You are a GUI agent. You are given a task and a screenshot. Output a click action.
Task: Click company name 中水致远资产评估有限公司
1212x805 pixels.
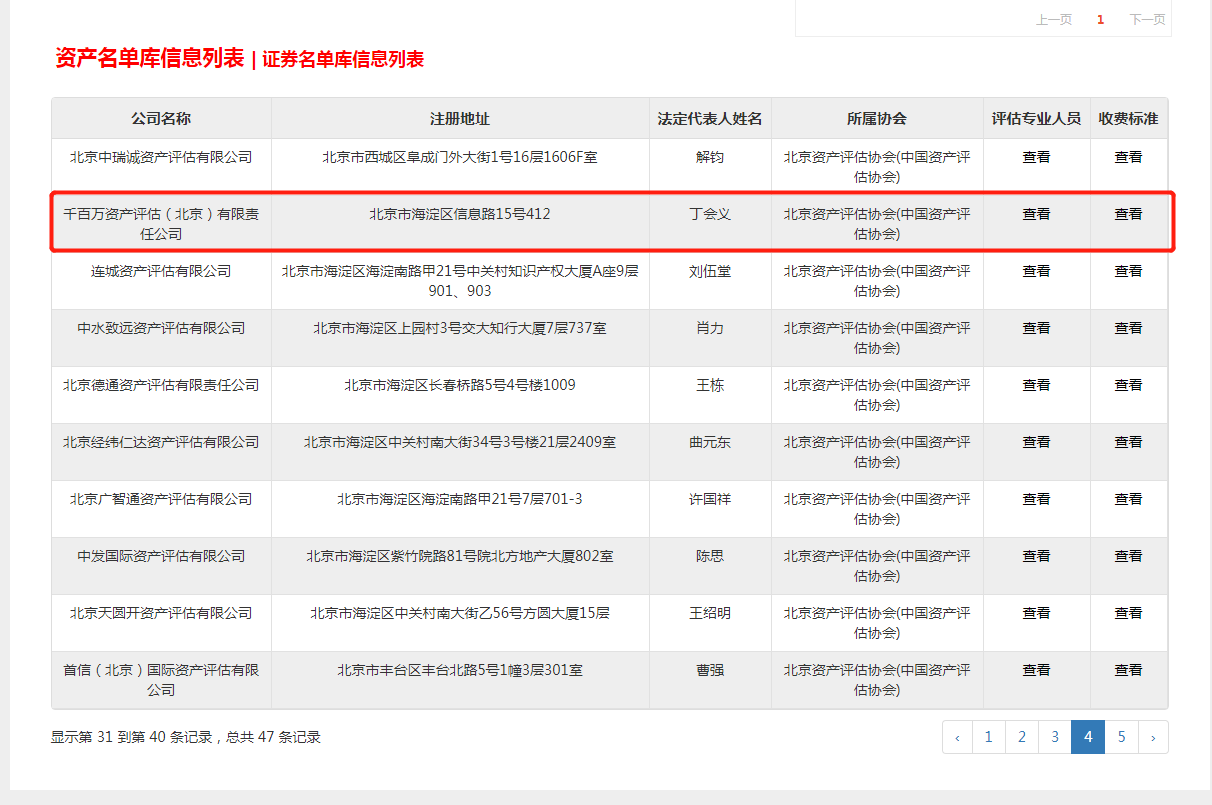coord(161,328)
